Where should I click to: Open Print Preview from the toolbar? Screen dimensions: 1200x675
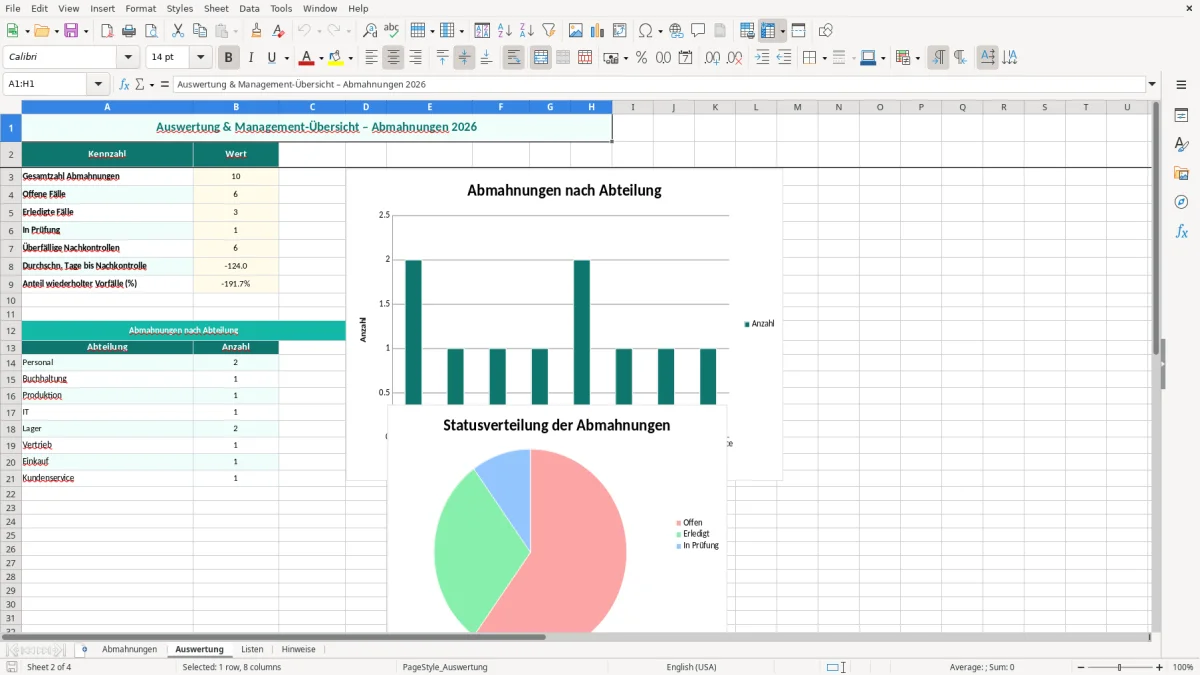pos(151,31)
